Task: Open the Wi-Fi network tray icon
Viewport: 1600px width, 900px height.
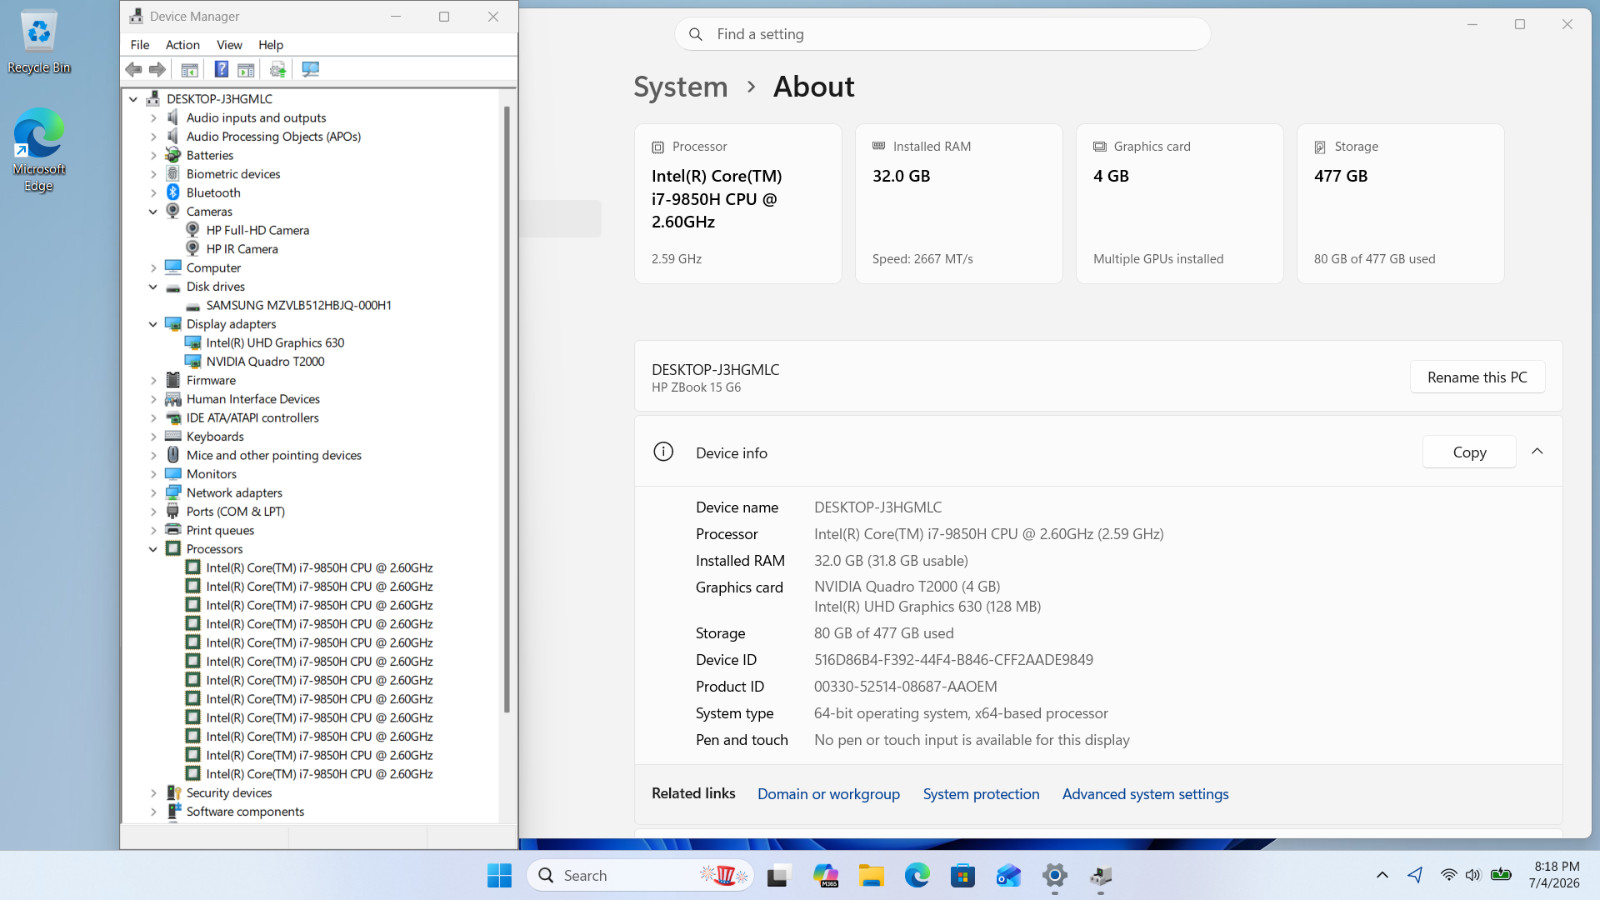Action: (x=1448, y=875)
